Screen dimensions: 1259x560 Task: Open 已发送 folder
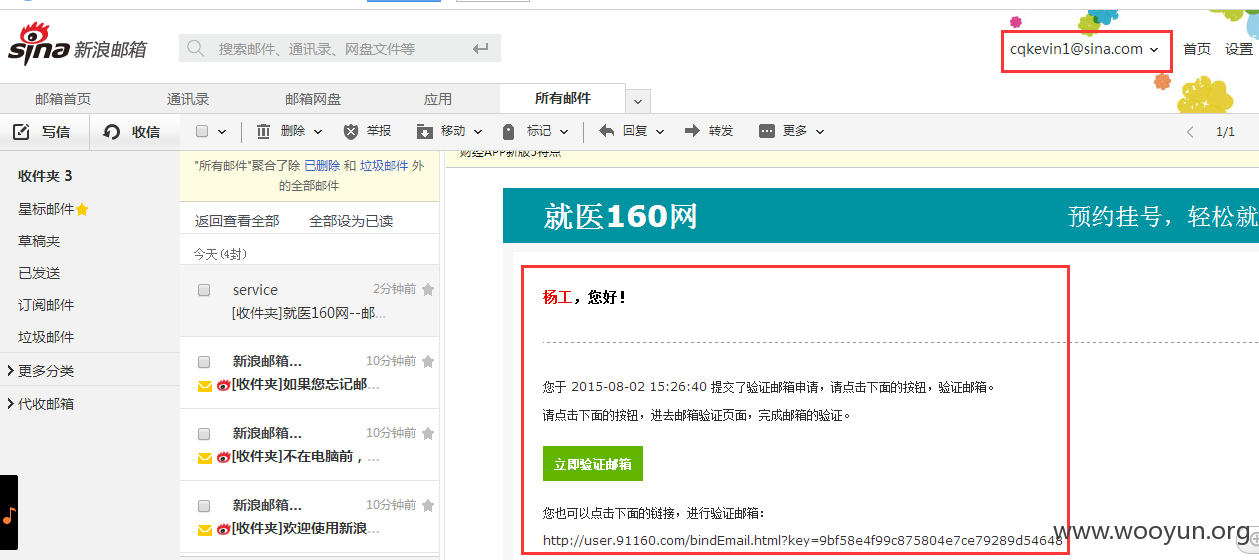pos(39,273)
